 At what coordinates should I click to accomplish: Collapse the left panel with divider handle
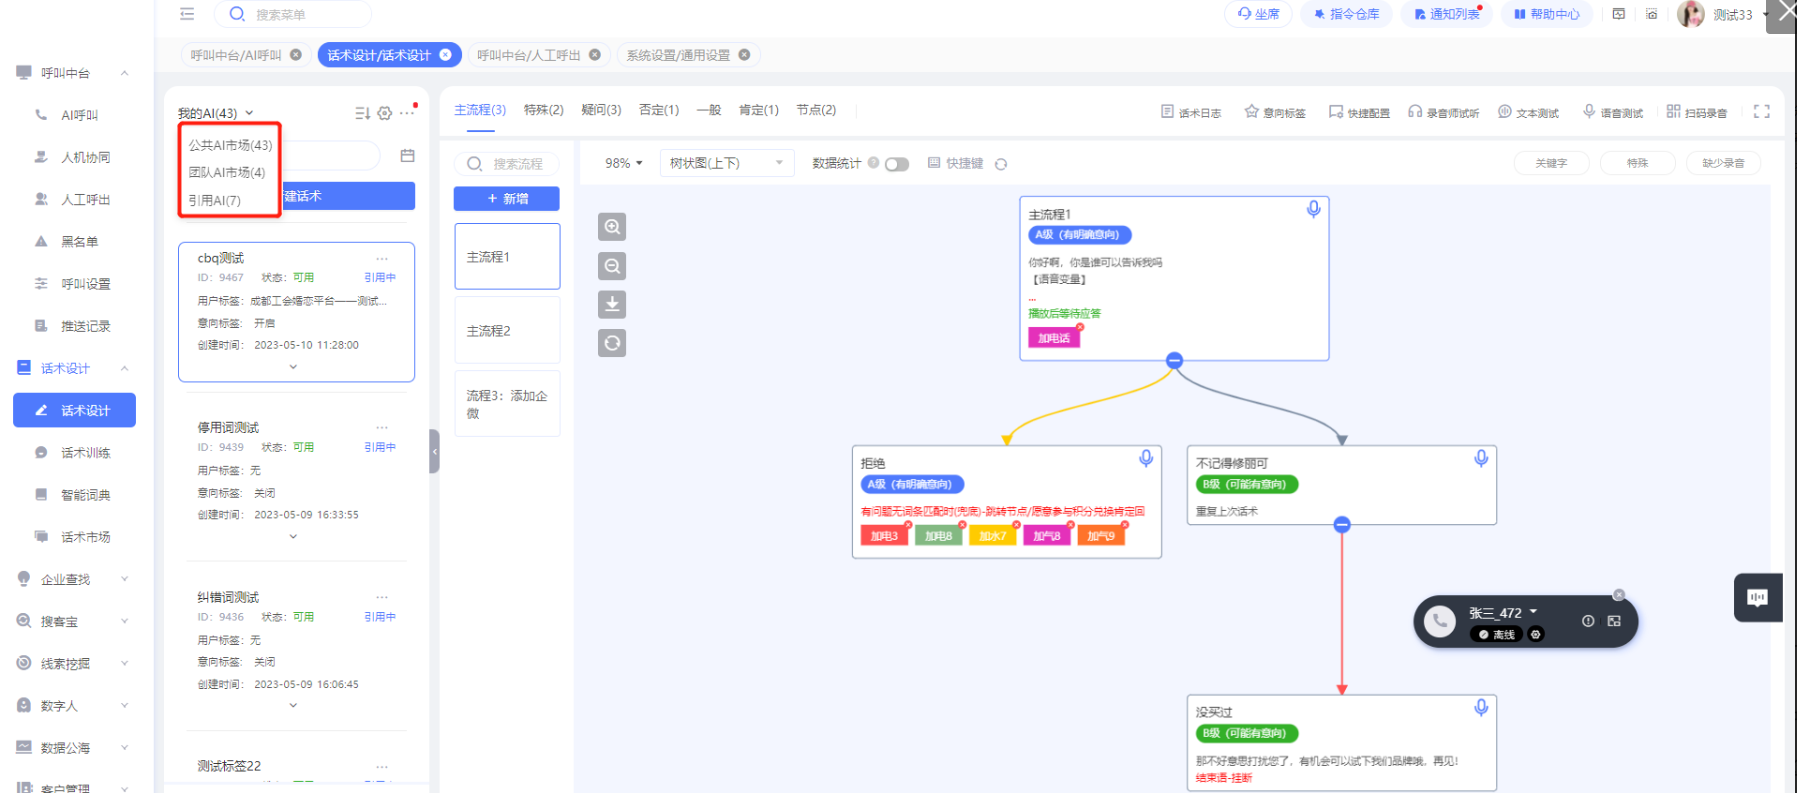[434, 451]
